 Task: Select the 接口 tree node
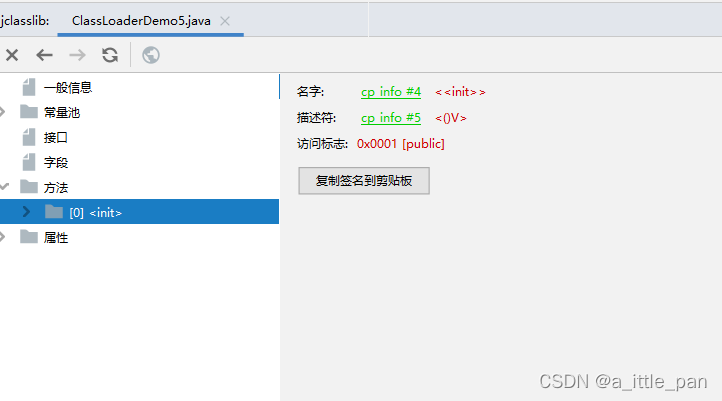[56, 137]
